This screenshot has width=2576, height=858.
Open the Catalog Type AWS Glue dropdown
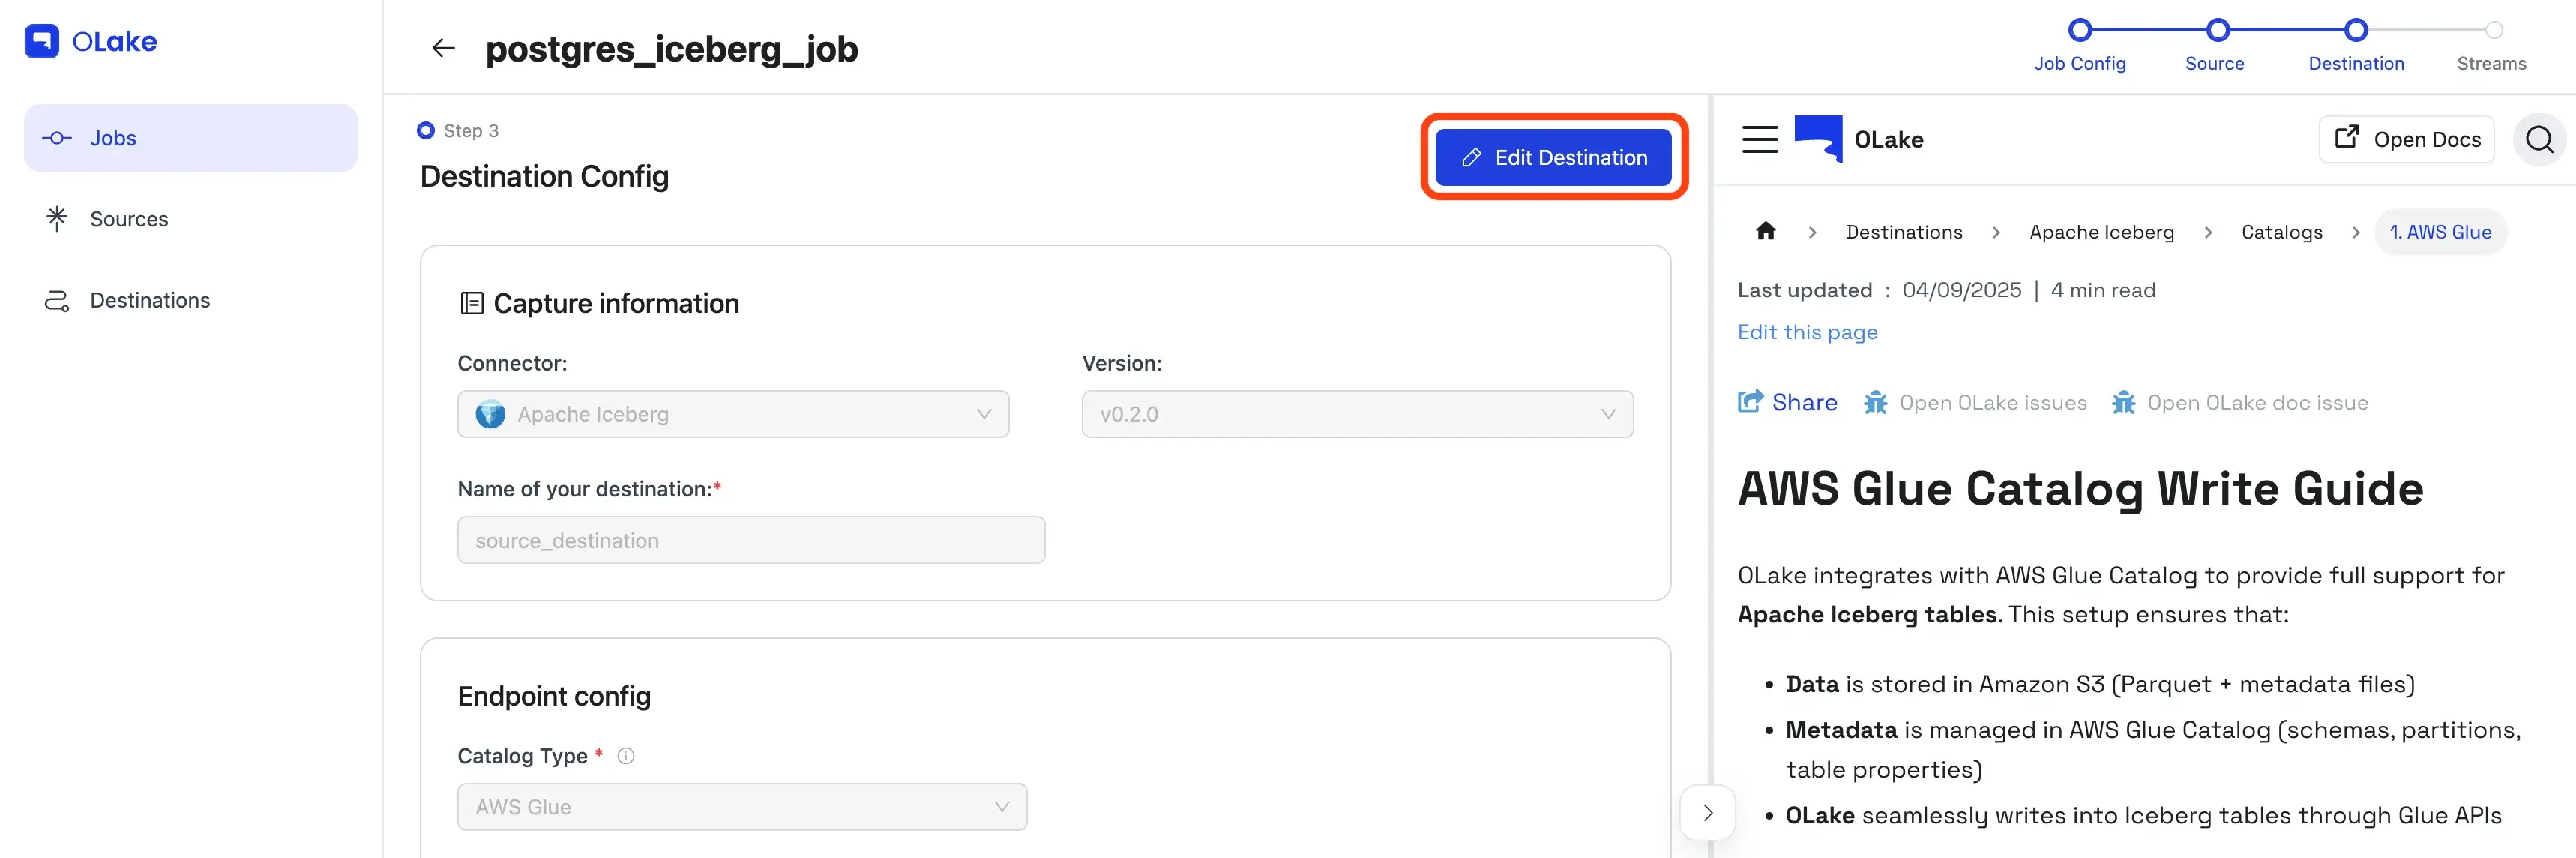(742, 807)
